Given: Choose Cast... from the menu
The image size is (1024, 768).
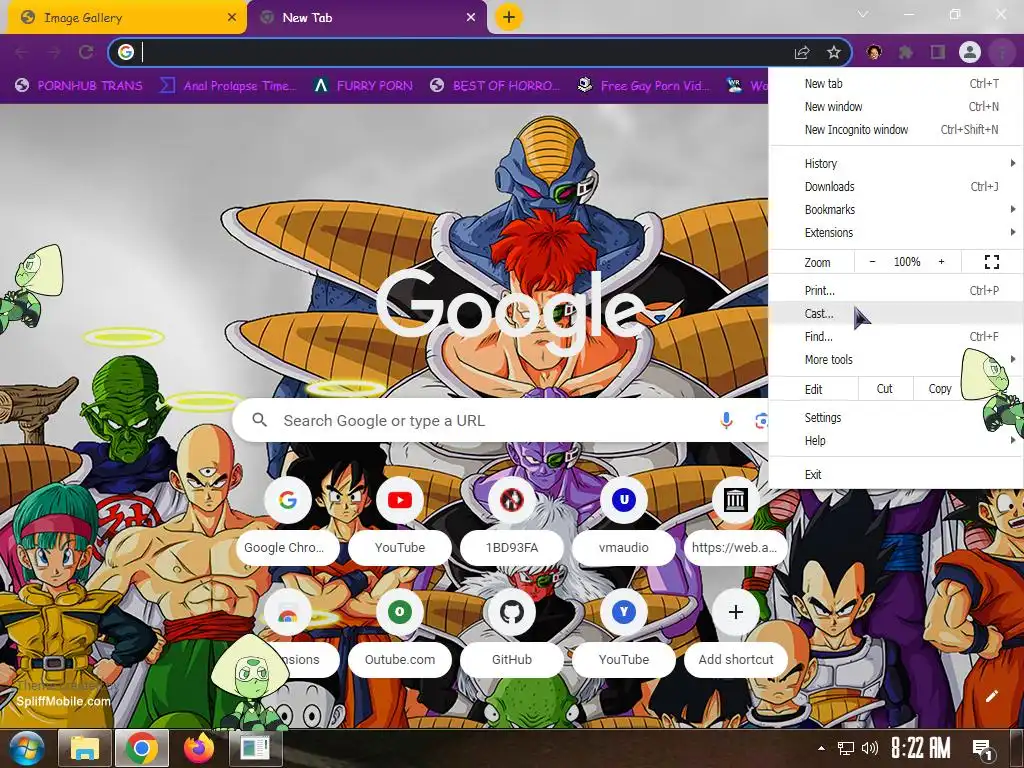Looking at the screenshot, I should coord(895,313).
